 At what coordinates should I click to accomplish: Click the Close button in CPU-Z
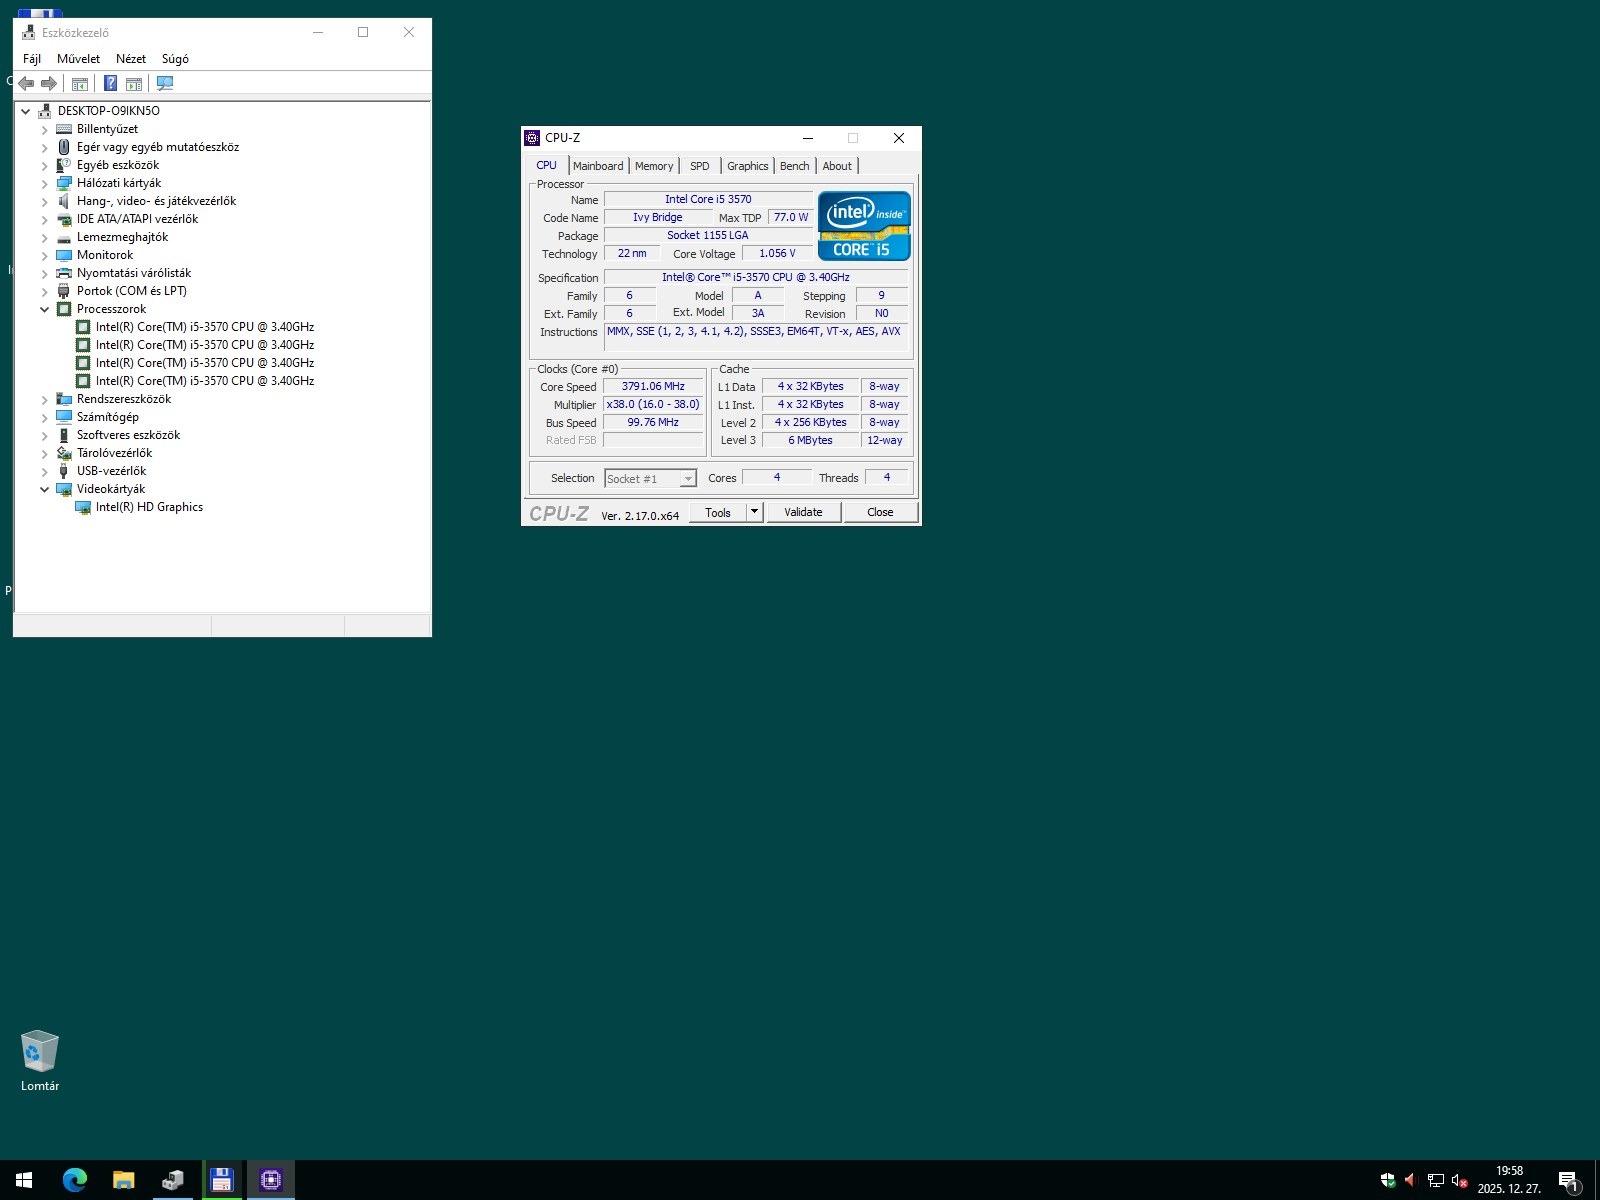880,512
